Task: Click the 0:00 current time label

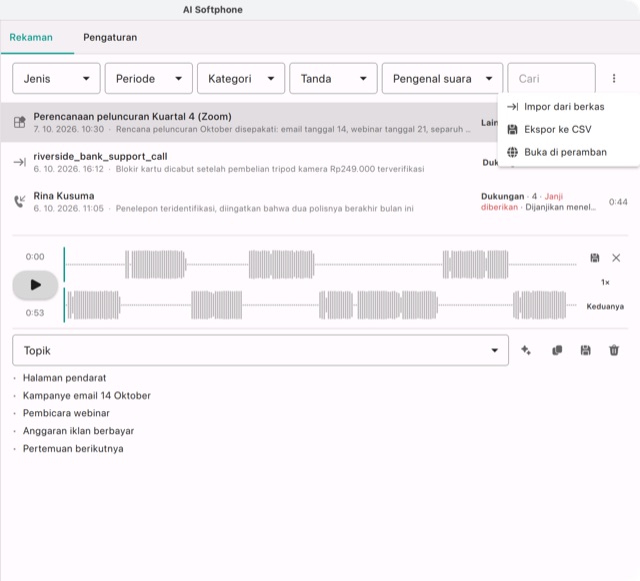Action: (35, 257)
